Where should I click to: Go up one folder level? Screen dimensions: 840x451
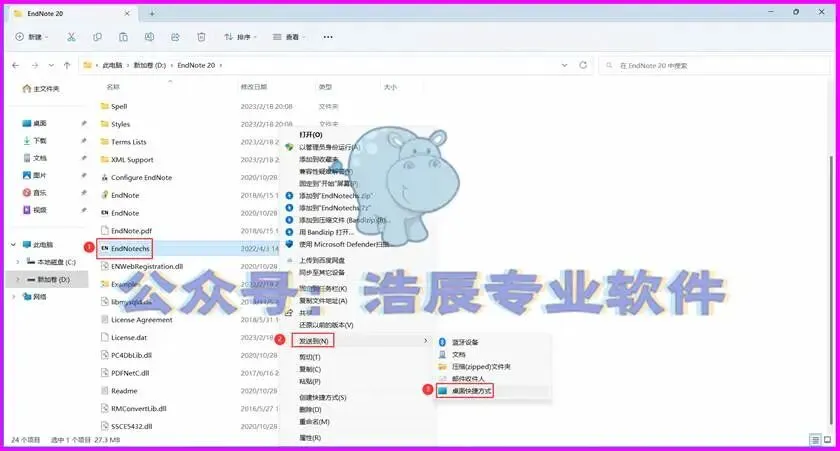[67, 65]
